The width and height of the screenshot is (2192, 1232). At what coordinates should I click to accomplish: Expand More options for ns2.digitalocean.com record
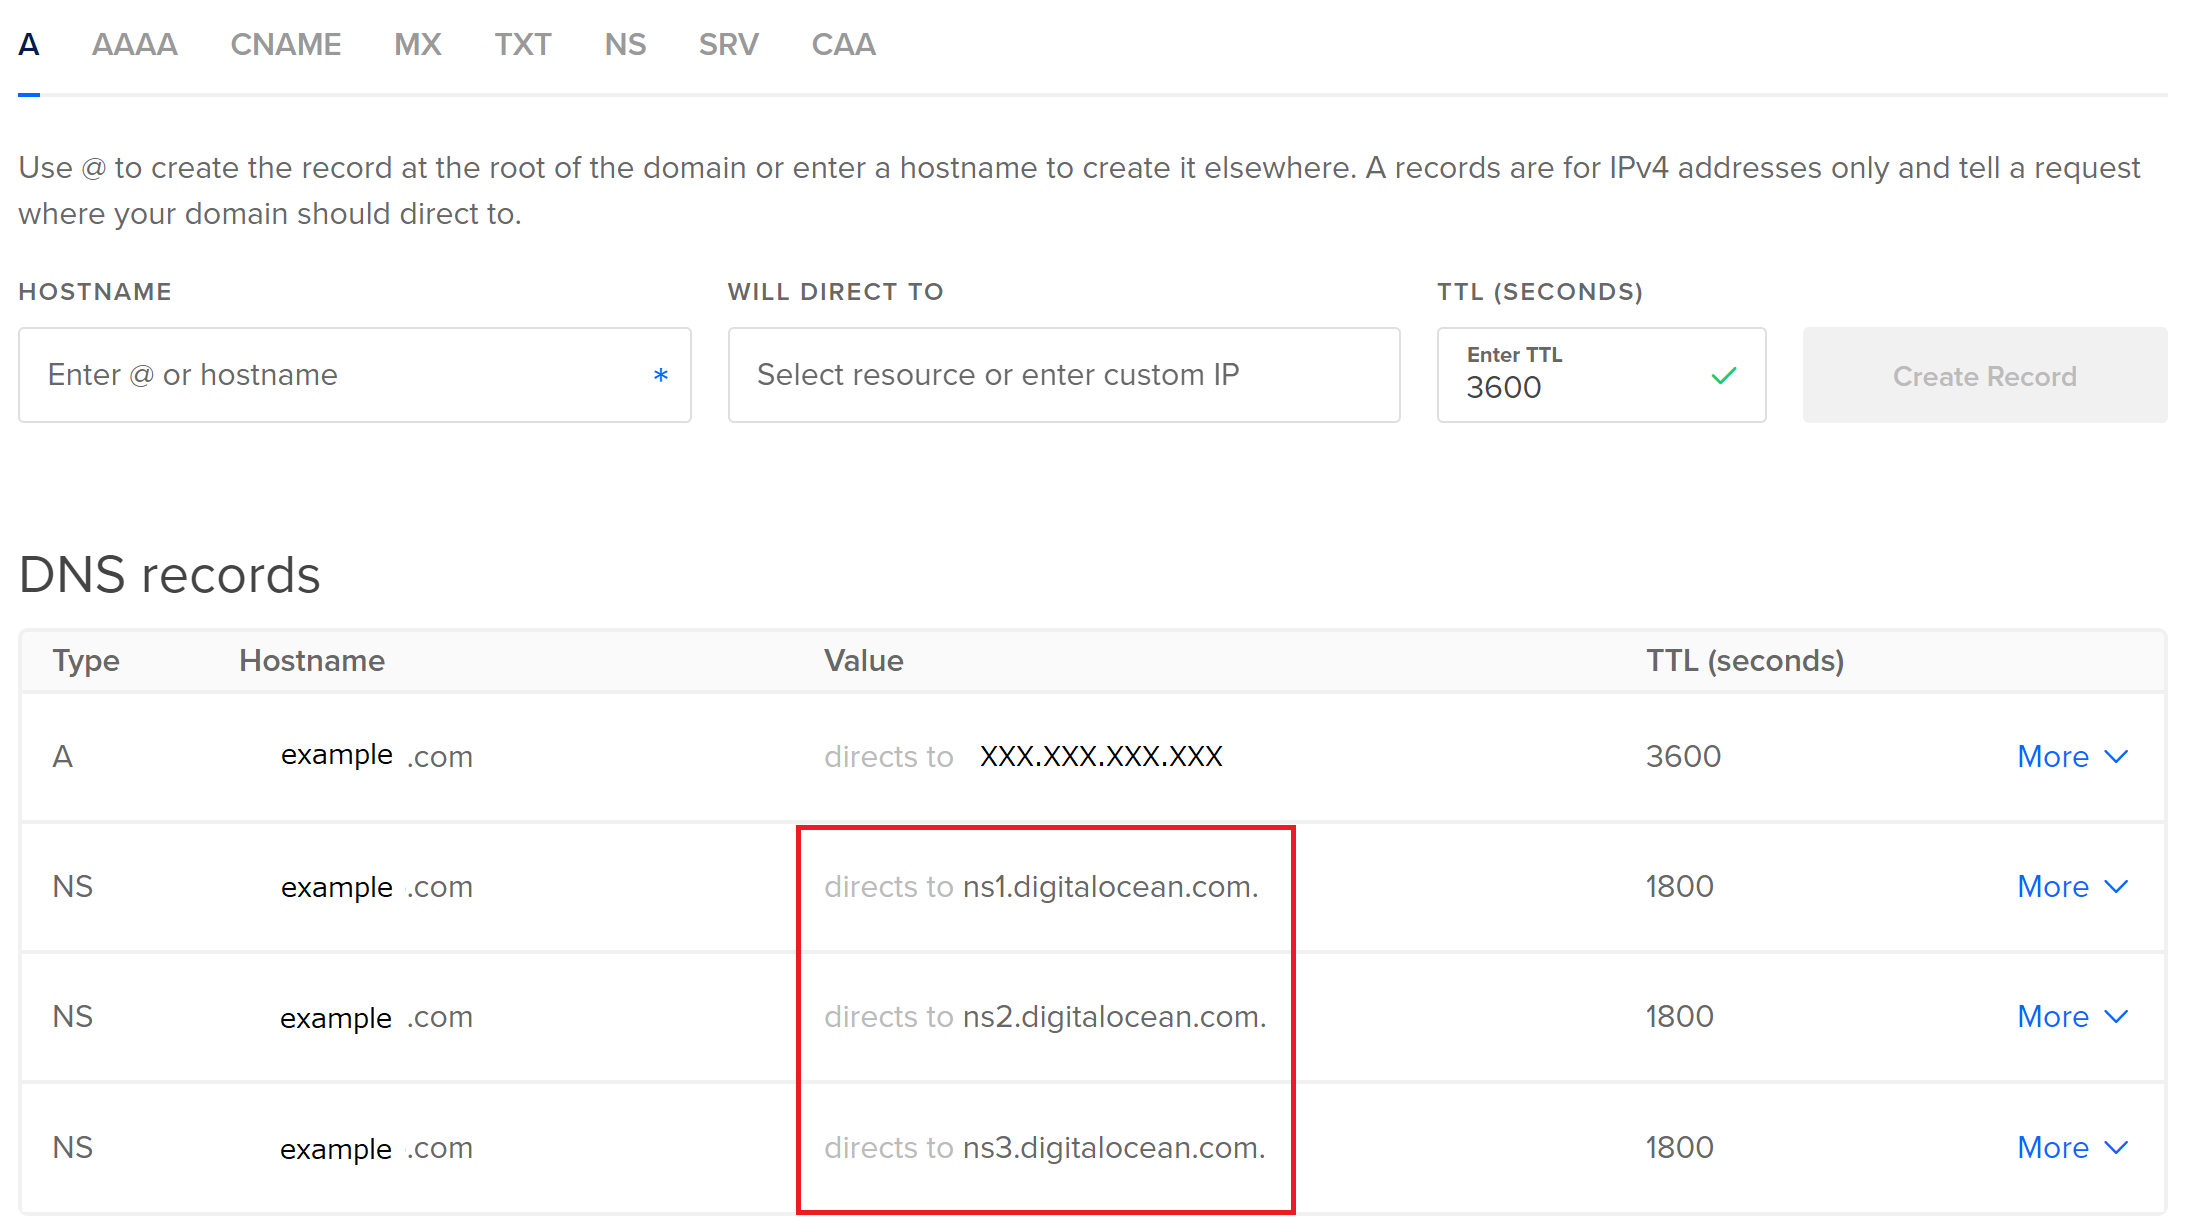pos(2071,1017)
